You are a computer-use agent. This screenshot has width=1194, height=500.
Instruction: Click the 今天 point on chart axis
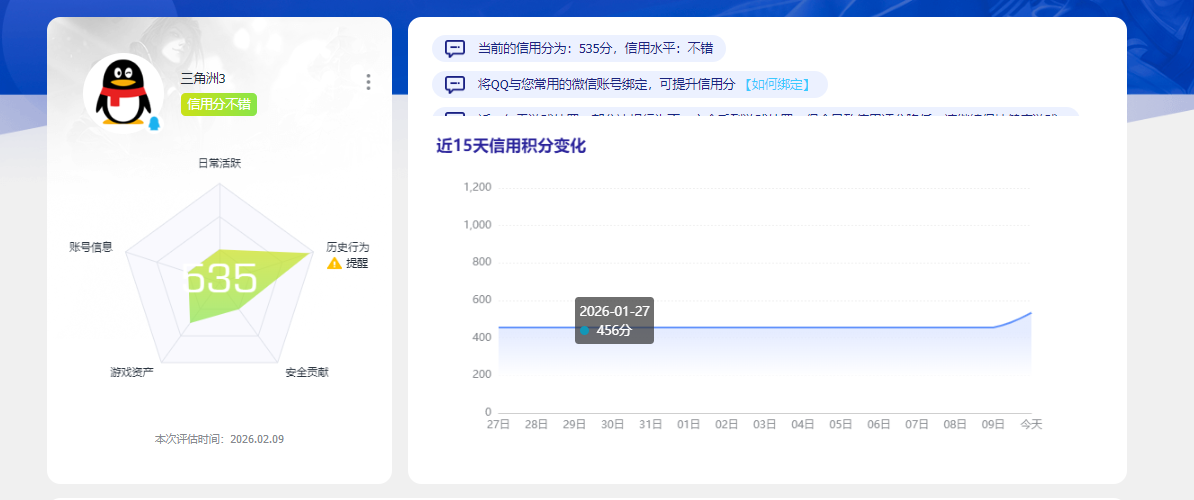point(1031,424)
